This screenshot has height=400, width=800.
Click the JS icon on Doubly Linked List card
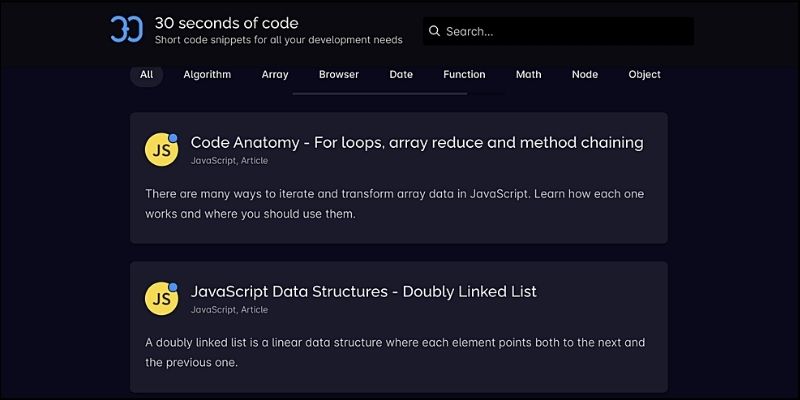[x=161, y=298]
